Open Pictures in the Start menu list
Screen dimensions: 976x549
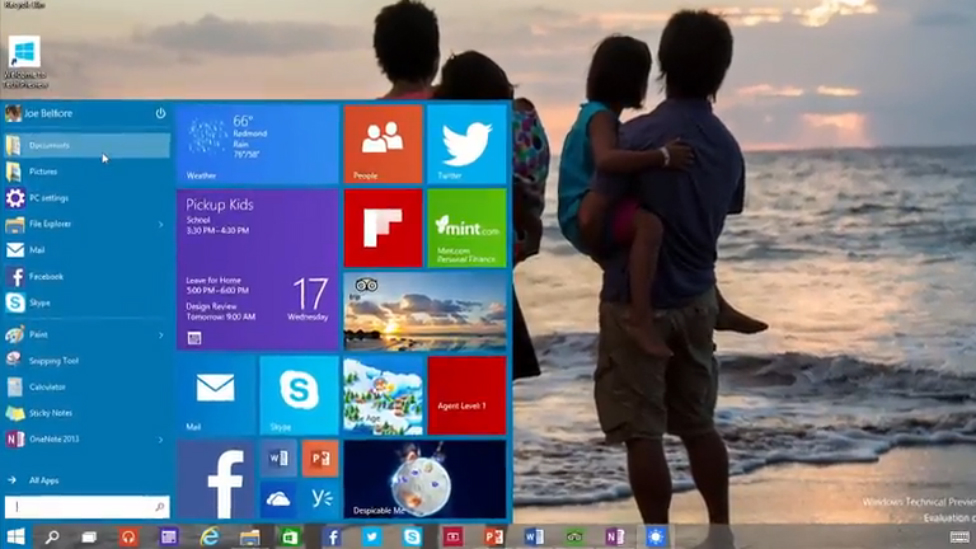coord(87,171)
